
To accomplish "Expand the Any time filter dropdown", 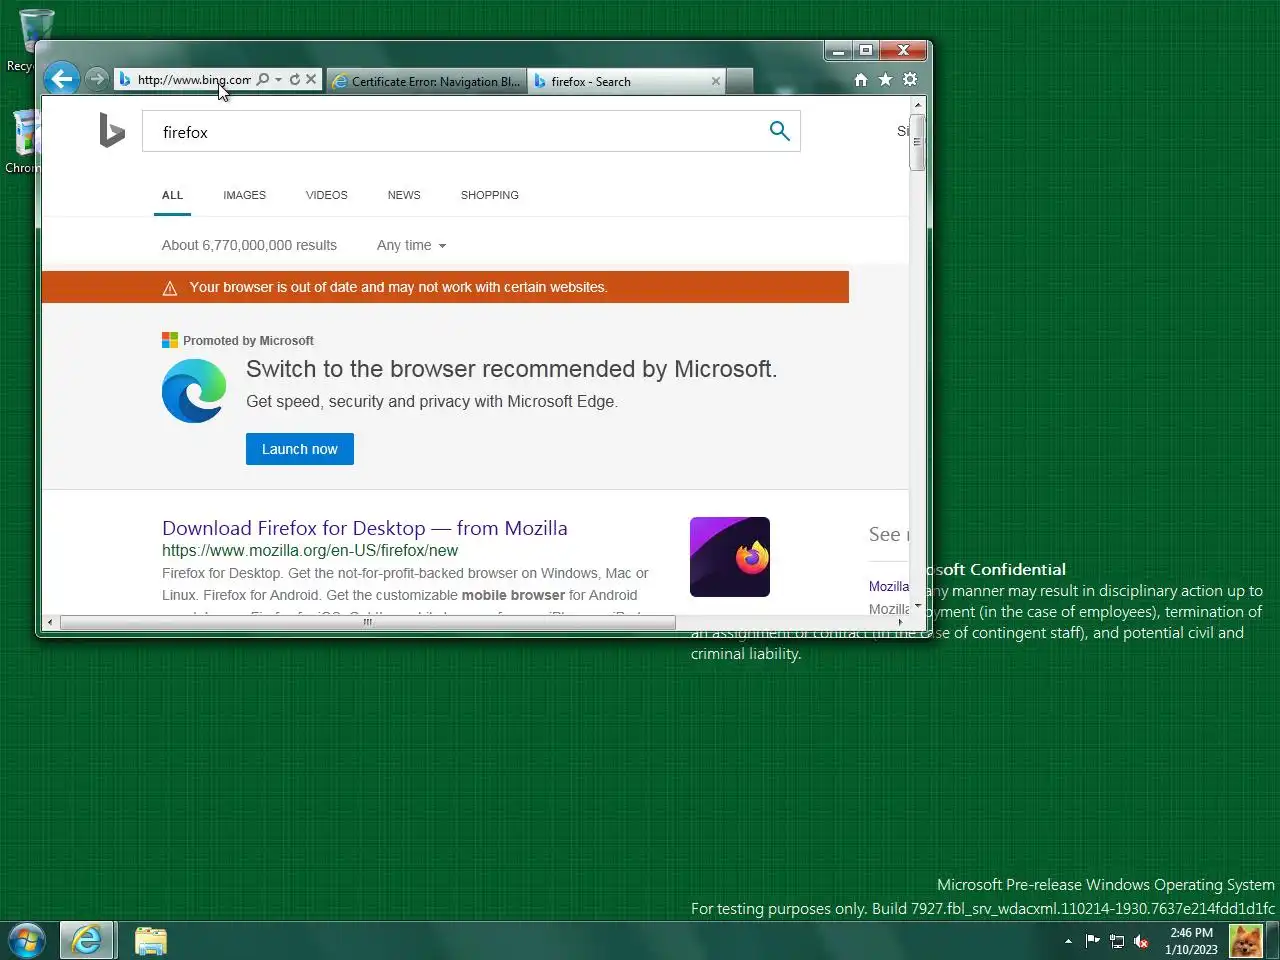I will point(411,245).
